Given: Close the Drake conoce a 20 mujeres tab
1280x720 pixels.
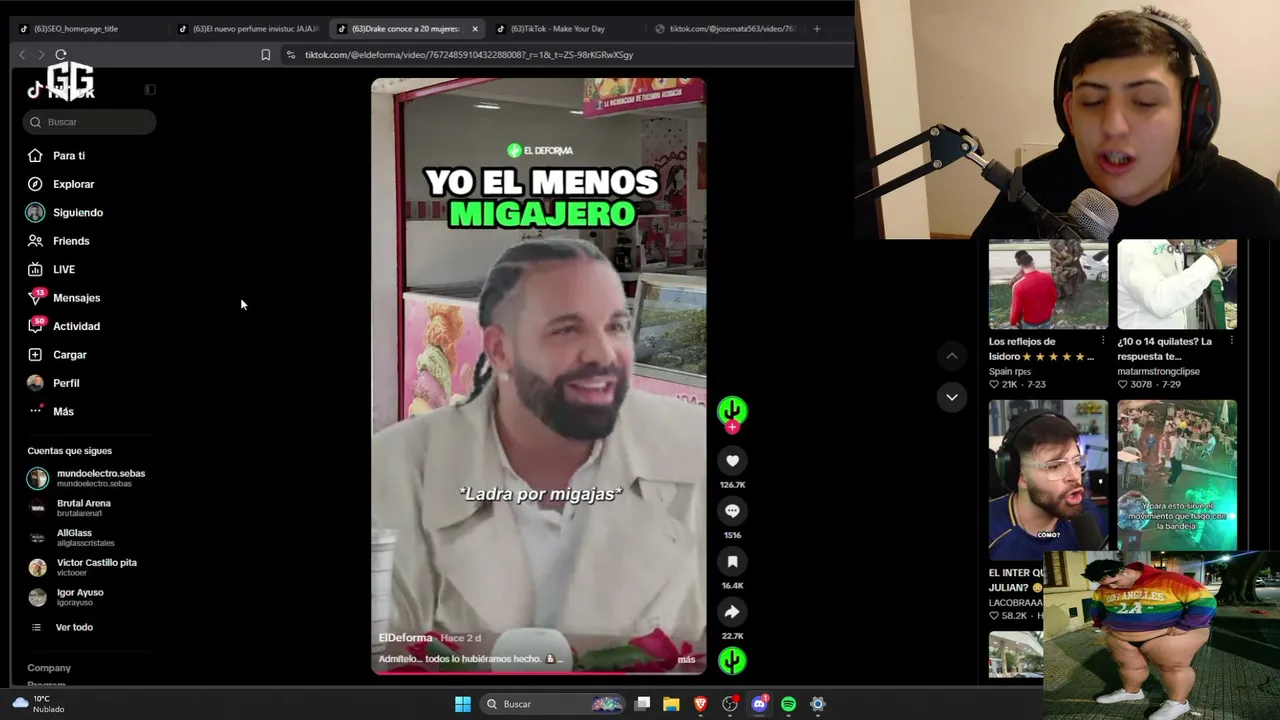Looking at the screenshot, I should tap(475, 29).
